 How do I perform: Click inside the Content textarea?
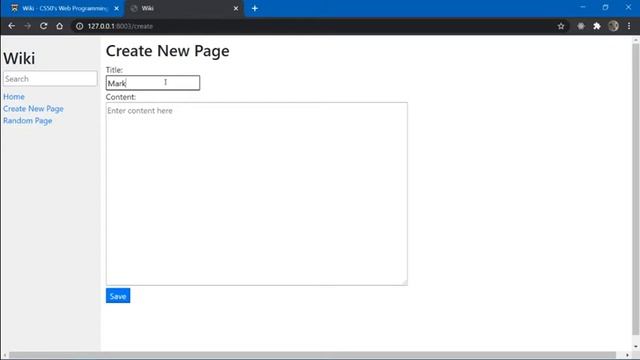coord(256,194)
